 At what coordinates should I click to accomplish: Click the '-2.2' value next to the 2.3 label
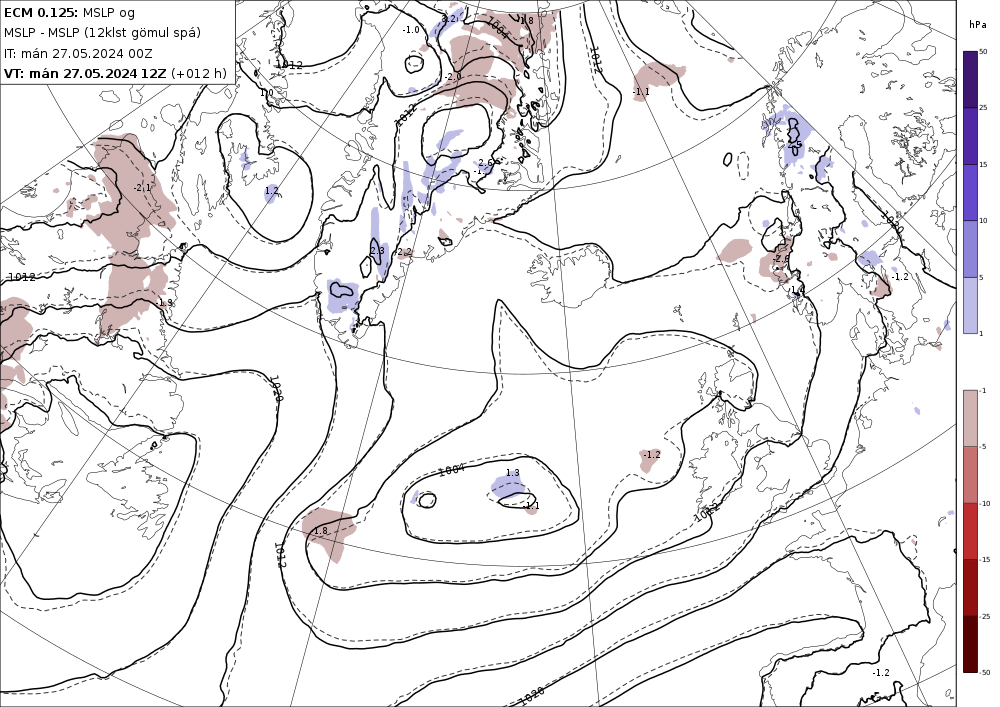(x=404, y=252)
